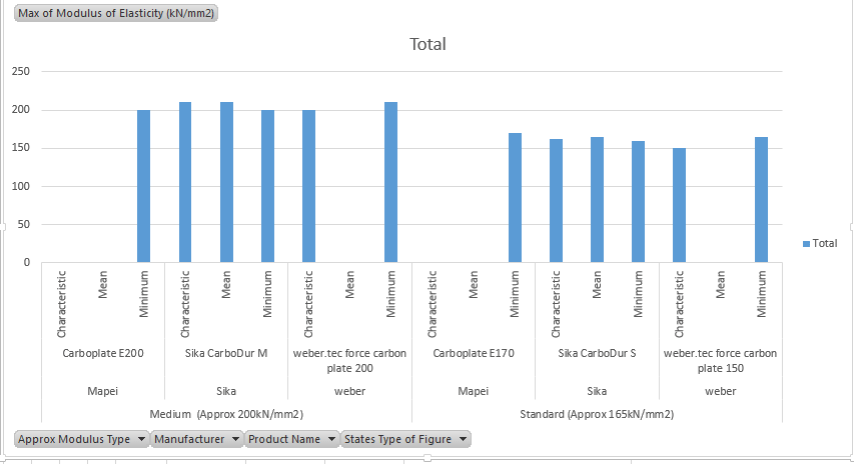Click Mapei manufacturer label under Carboplate E200
This screenshot has height=464, width=854.
[x=103, y=392]
